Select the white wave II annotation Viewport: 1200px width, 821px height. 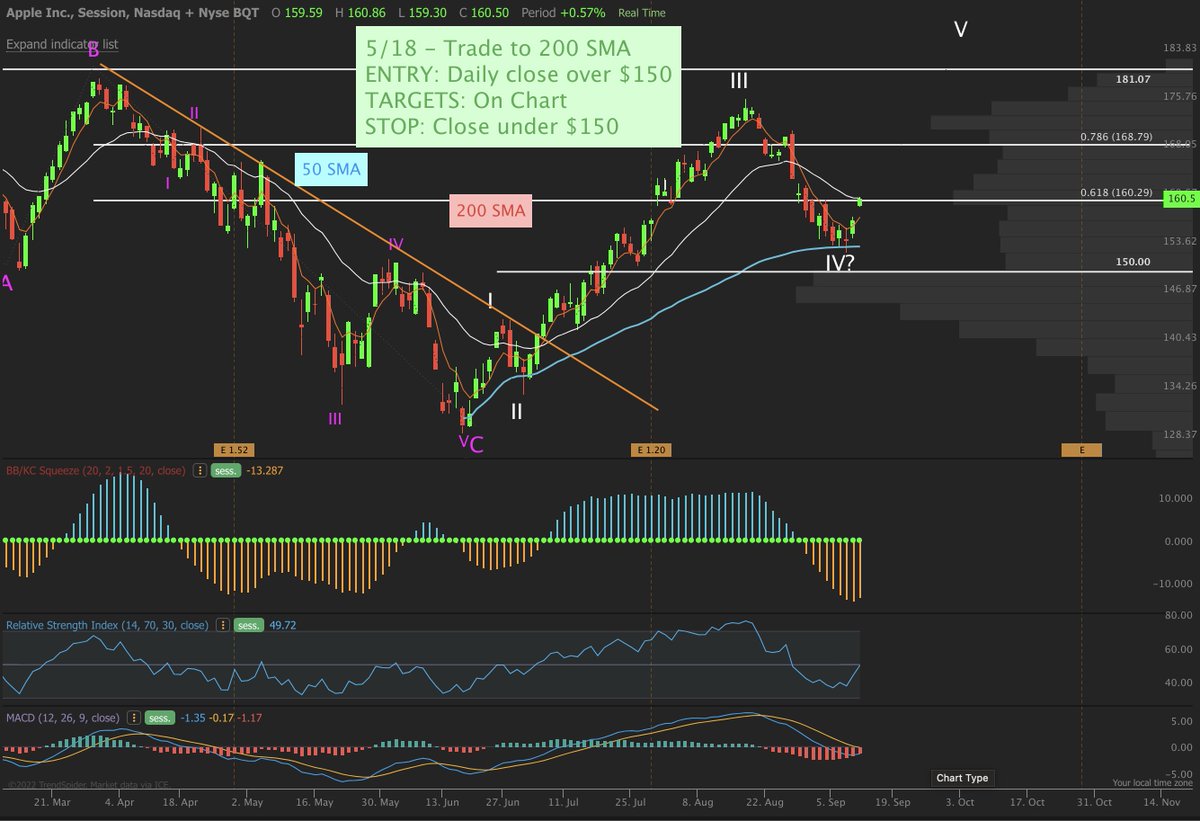(x=516, y=410)
